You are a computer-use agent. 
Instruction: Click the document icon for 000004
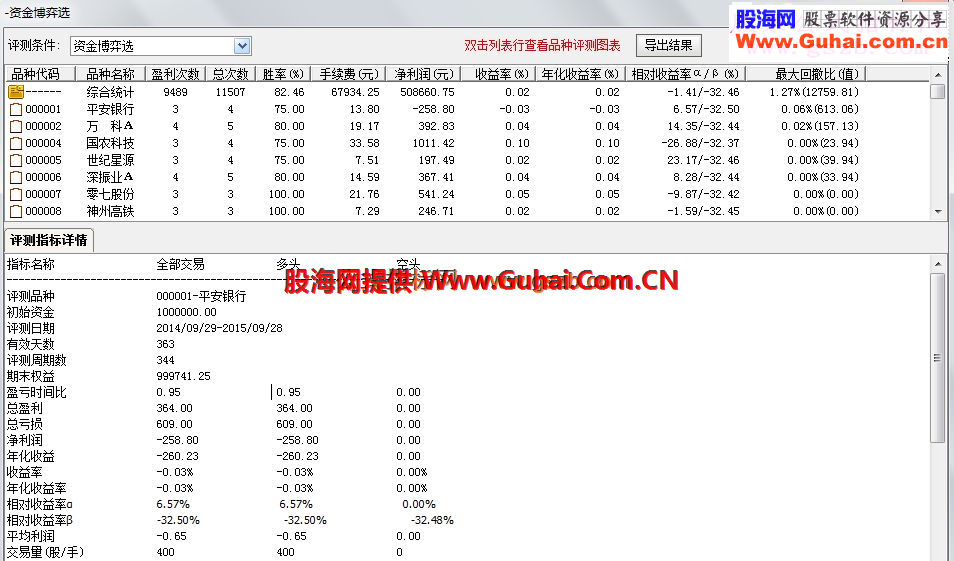16,144
